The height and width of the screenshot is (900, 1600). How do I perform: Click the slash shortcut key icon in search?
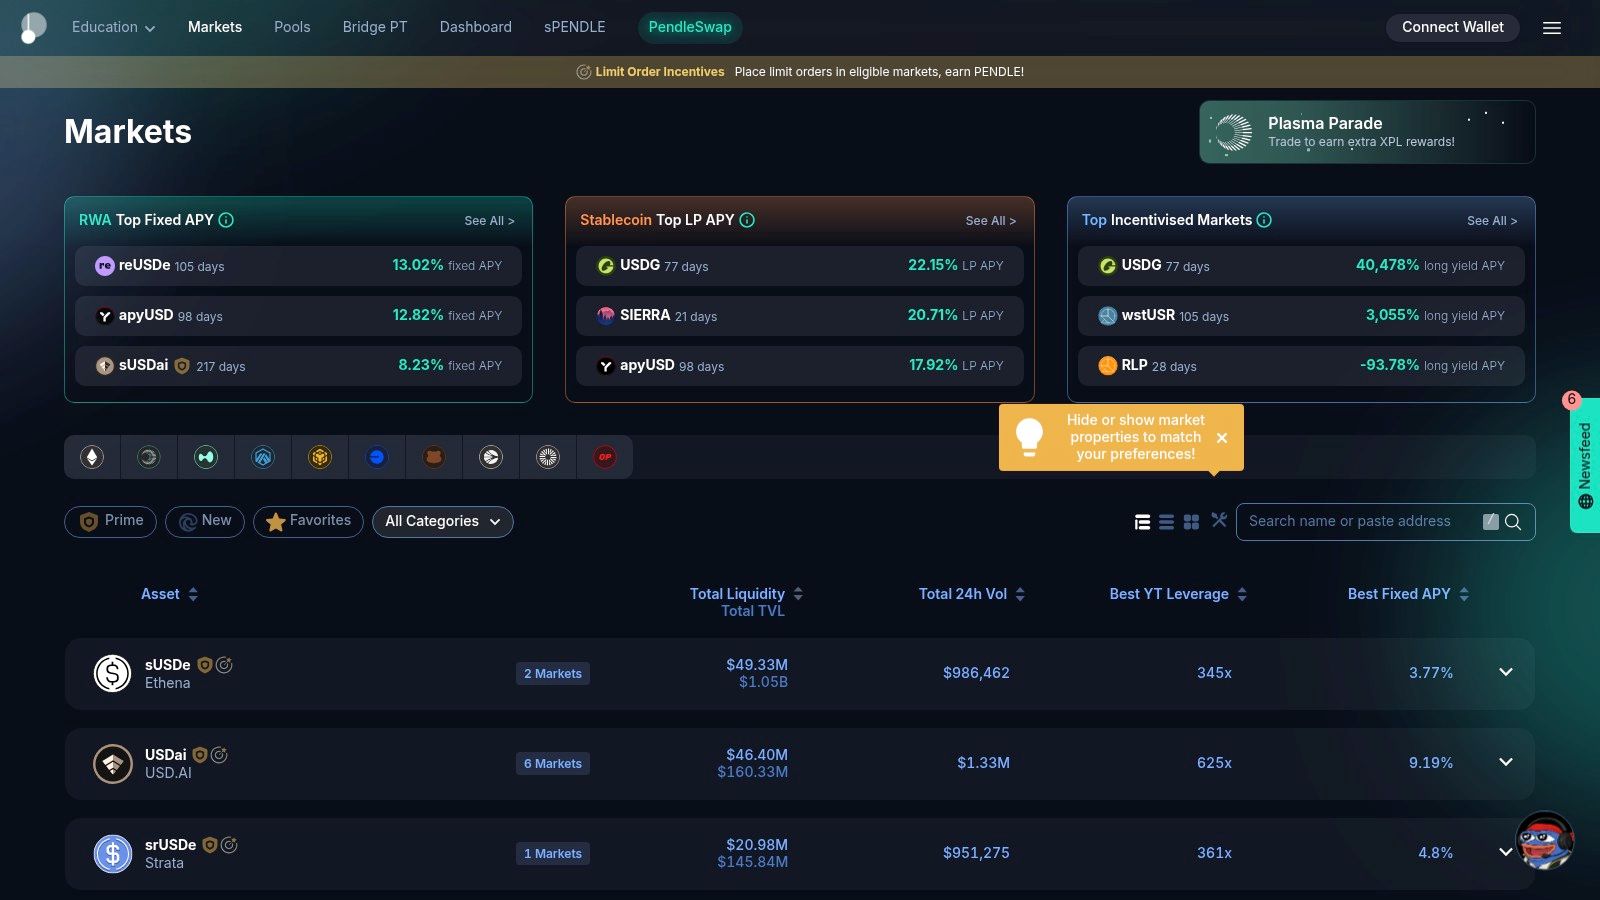[1491, 521]
